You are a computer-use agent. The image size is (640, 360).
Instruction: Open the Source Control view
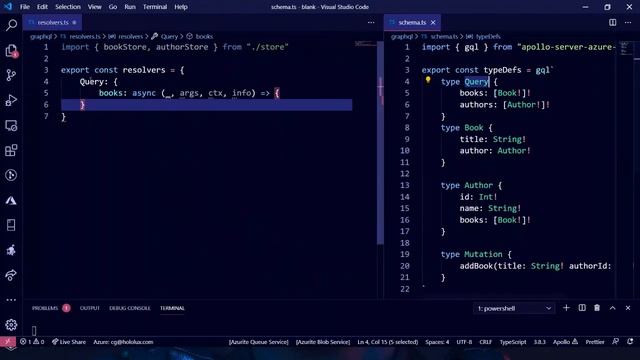[x=11, y=75]
